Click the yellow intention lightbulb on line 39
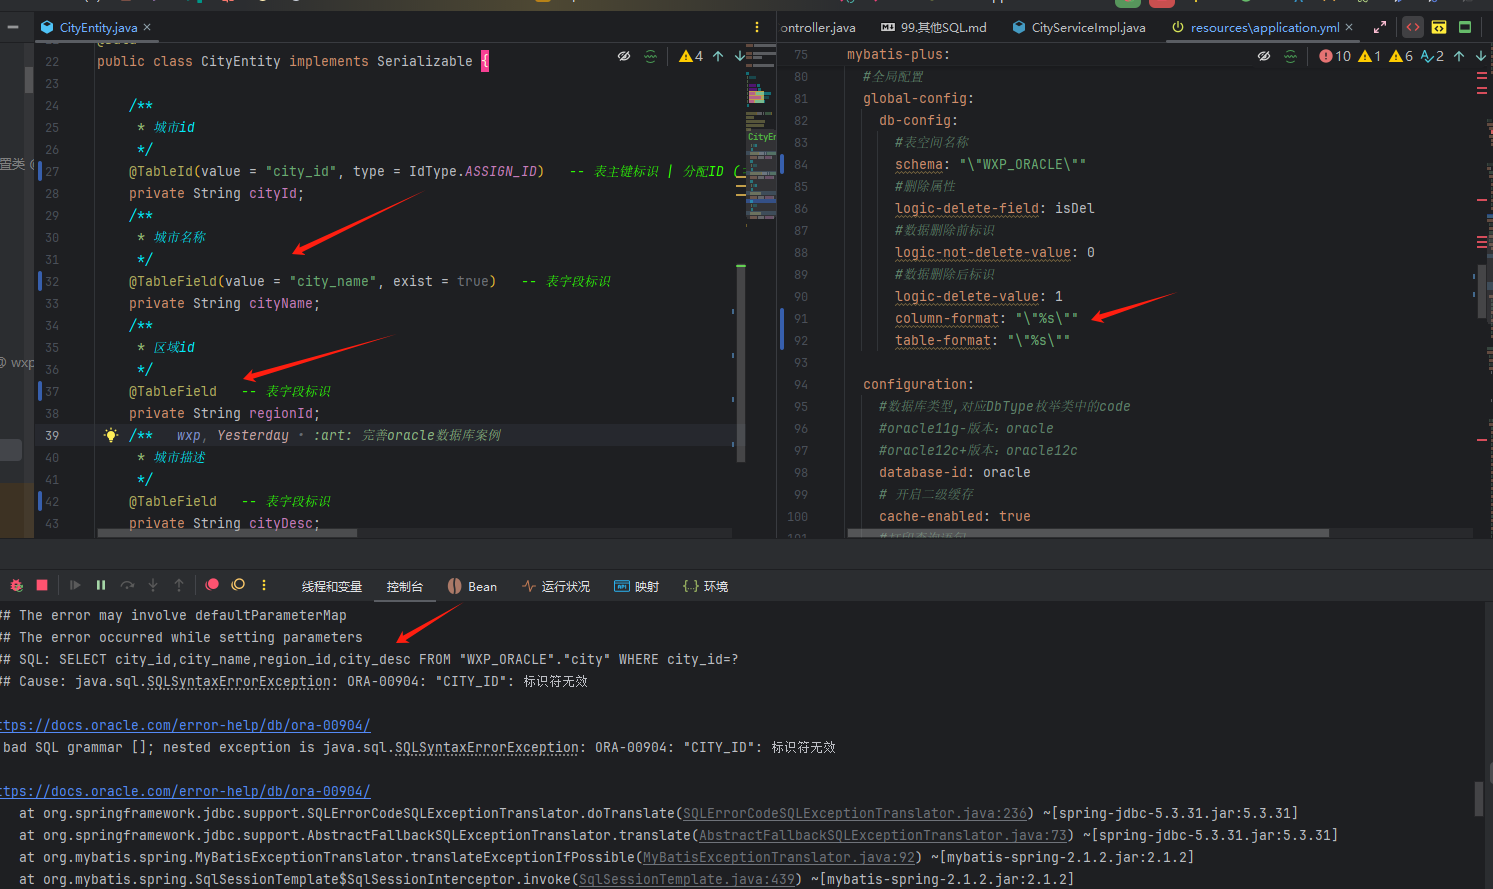The image size is (1493, 889). 111,435
